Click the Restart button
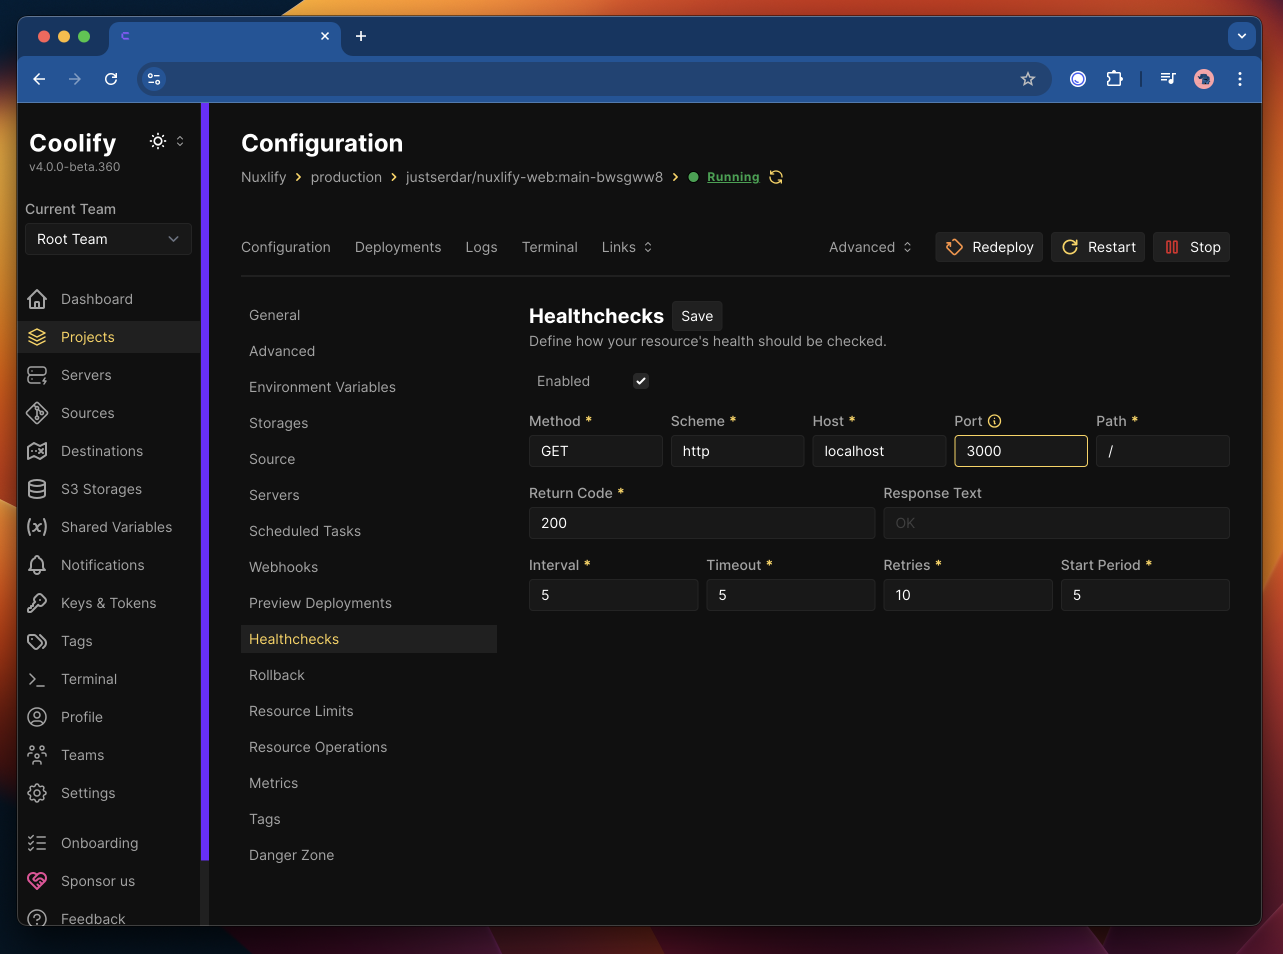Viewport: 1283px width, 954px height. 1098,247
